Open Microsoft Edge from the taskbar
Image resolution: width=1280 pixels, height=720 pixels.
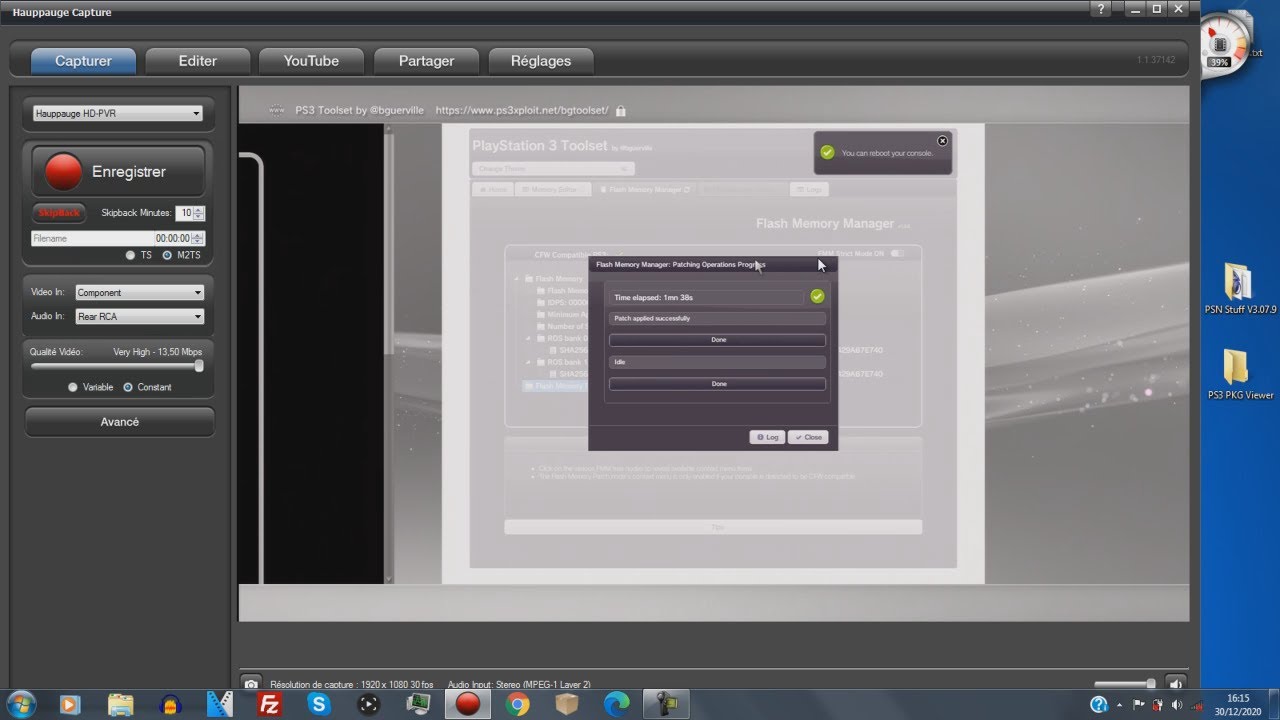pos(616,704)
